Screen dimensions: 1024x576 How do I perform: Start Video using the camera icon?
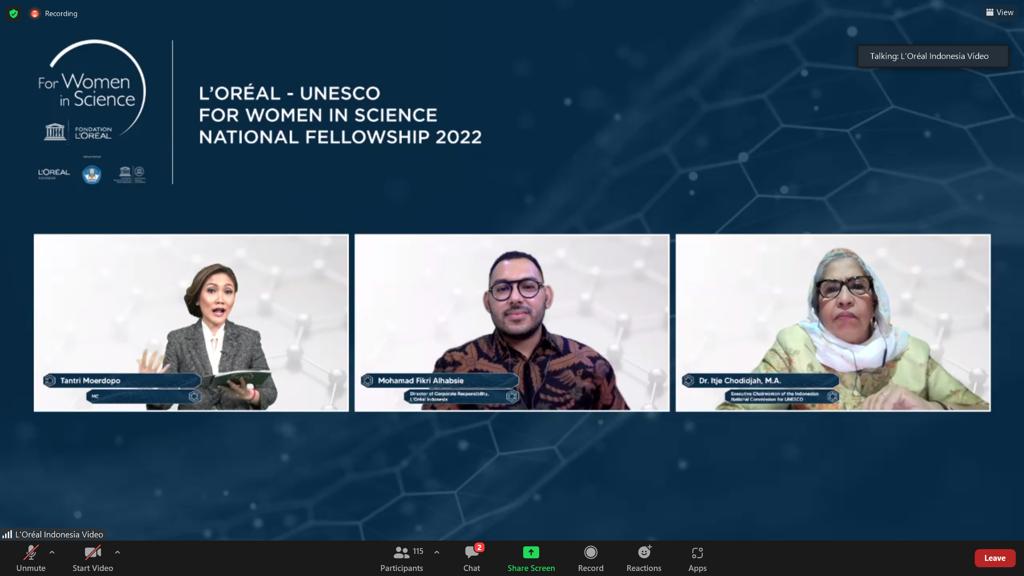[93, 552]
